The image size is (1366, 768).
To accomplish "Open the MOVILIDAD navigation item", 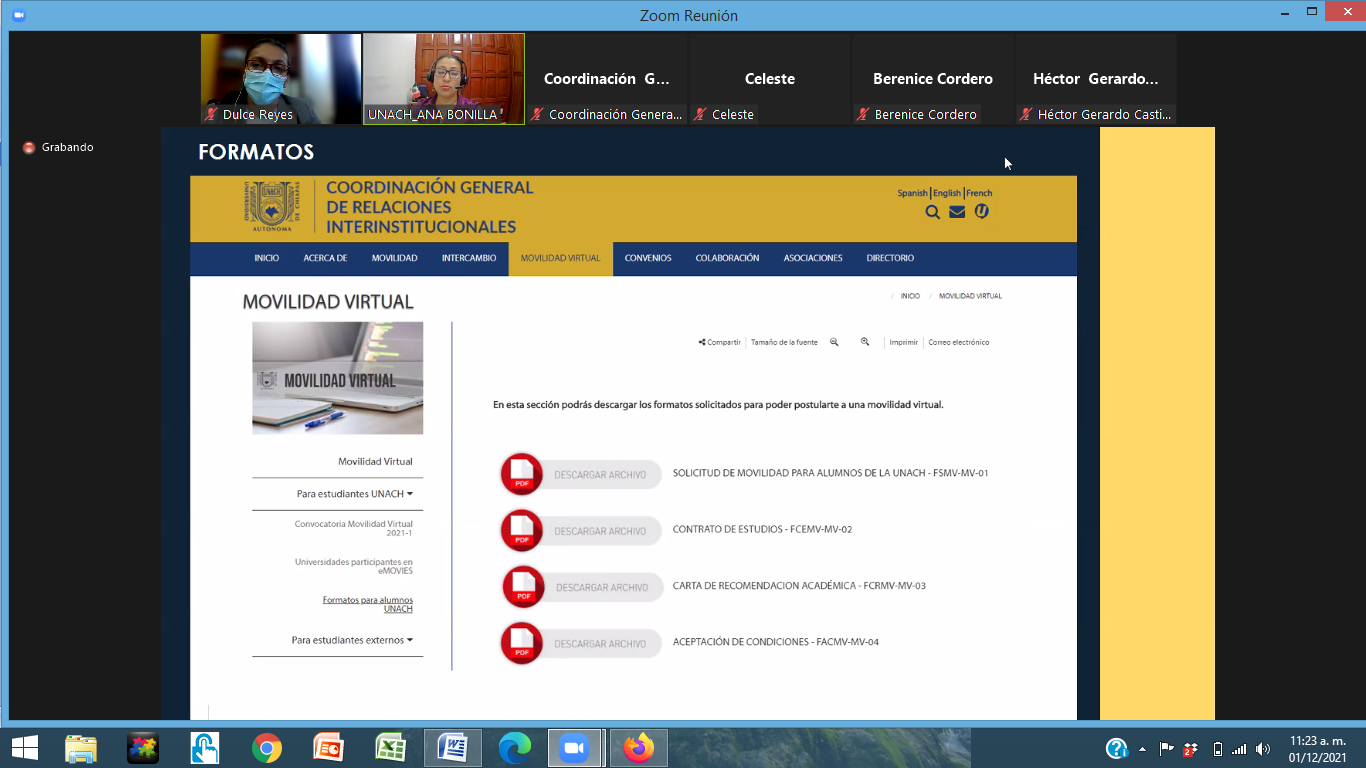I will point(394,258).
